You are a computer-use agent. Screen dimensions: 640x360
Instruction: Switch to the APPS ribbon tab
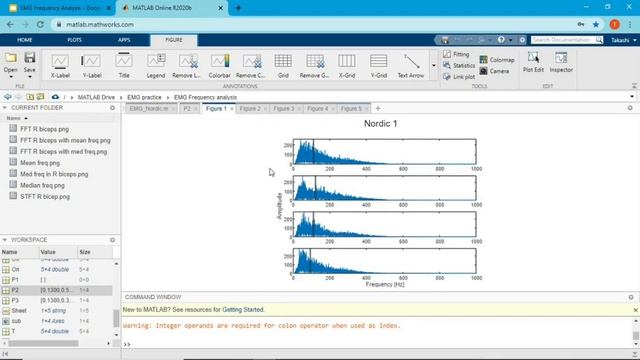click(x=124, y=40)
